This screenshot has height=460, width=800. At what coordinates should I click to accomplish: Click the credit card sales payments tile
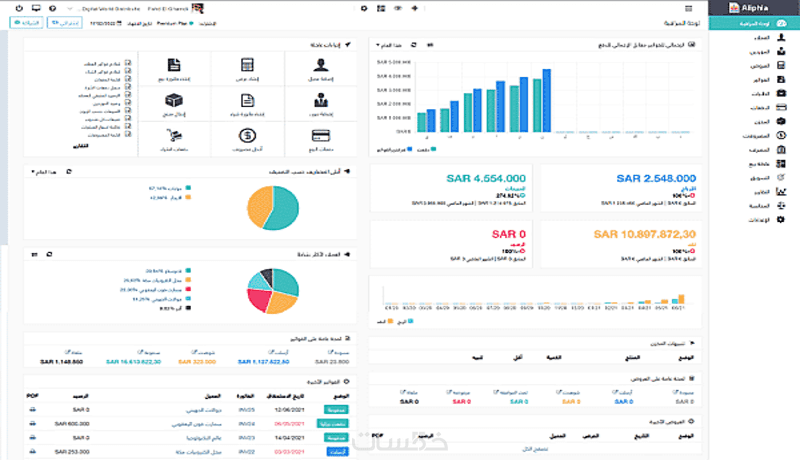[321, 139]
